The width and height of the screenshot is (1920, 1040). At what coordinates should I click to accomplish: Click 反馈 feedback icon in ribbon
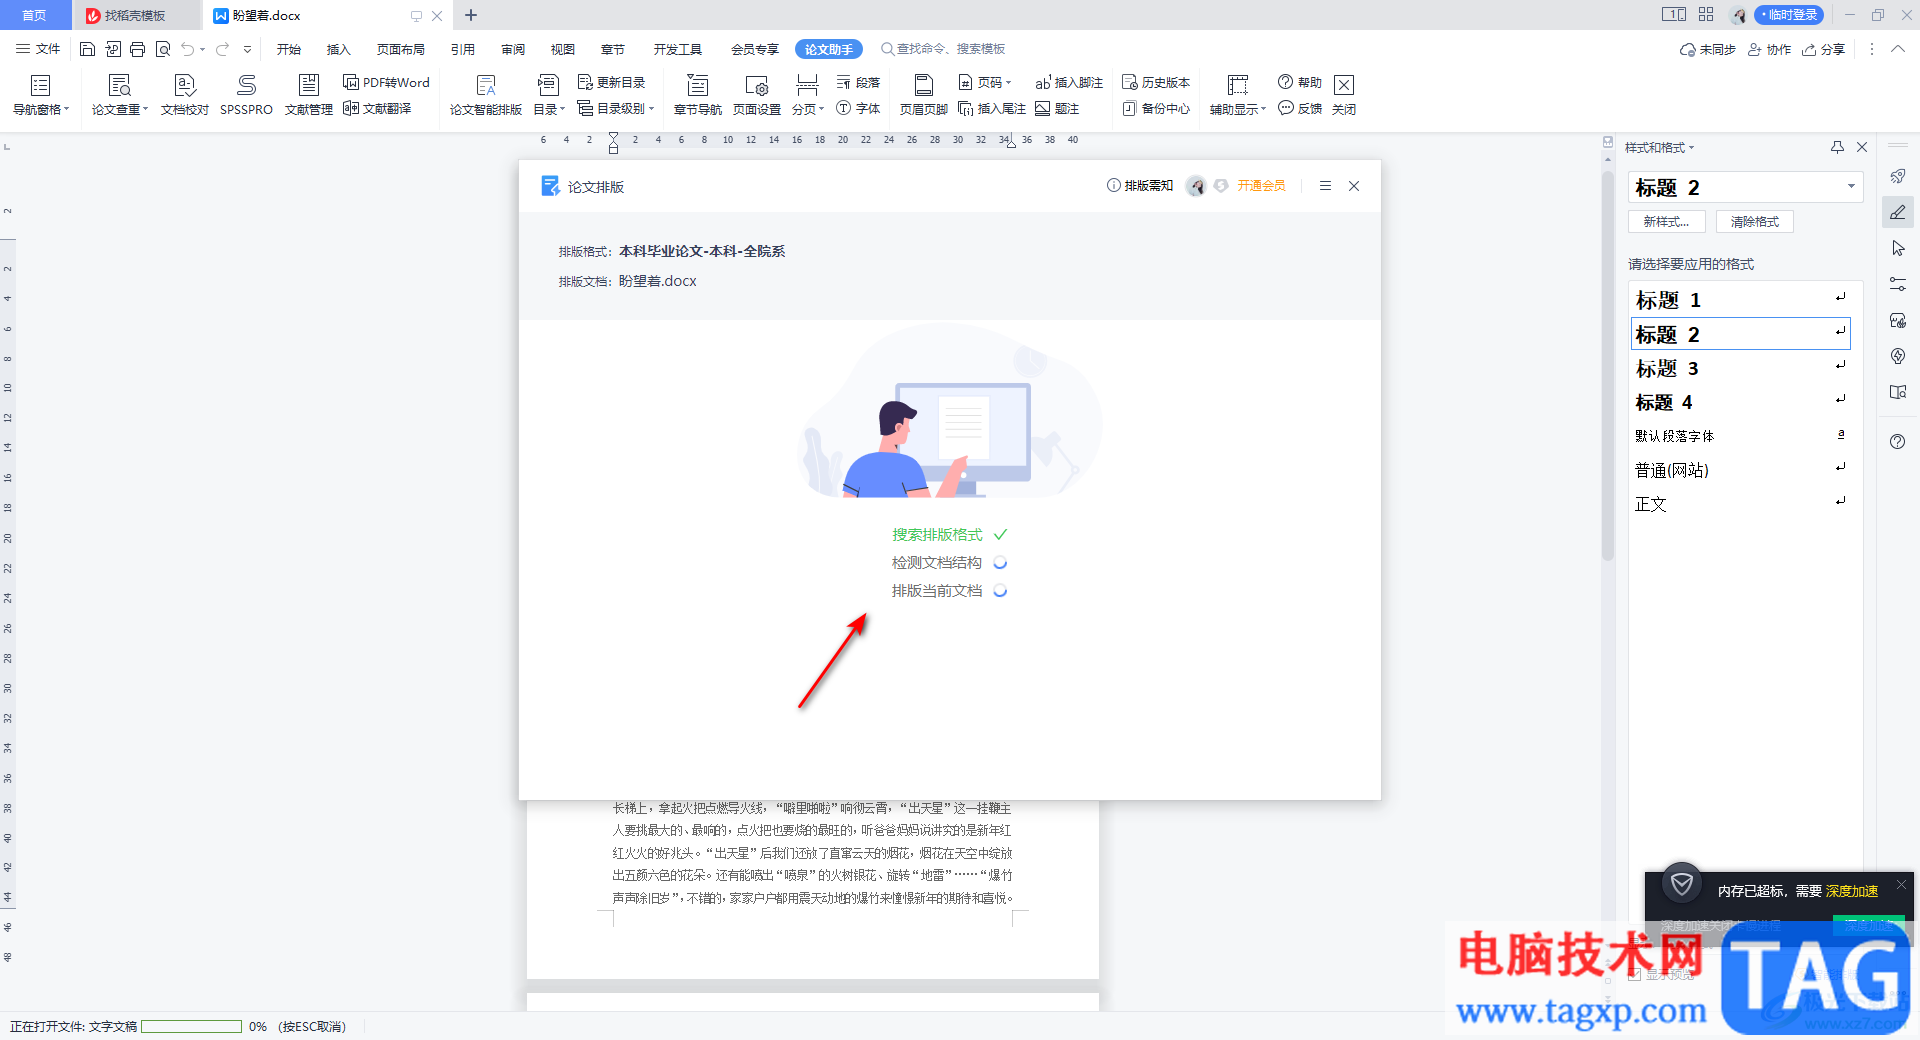pyautogui.click(x=1299, y=108)
